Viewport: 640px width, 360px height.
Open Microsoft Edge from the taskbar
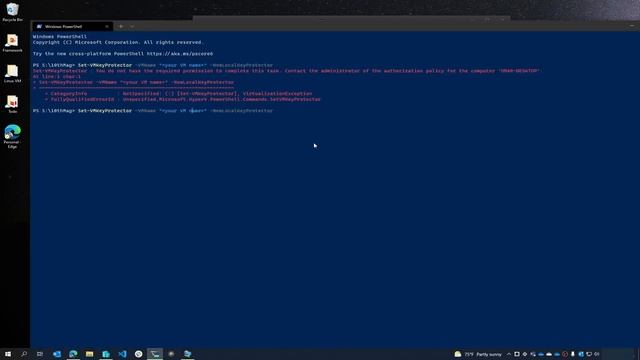click(x=73, y=354)
